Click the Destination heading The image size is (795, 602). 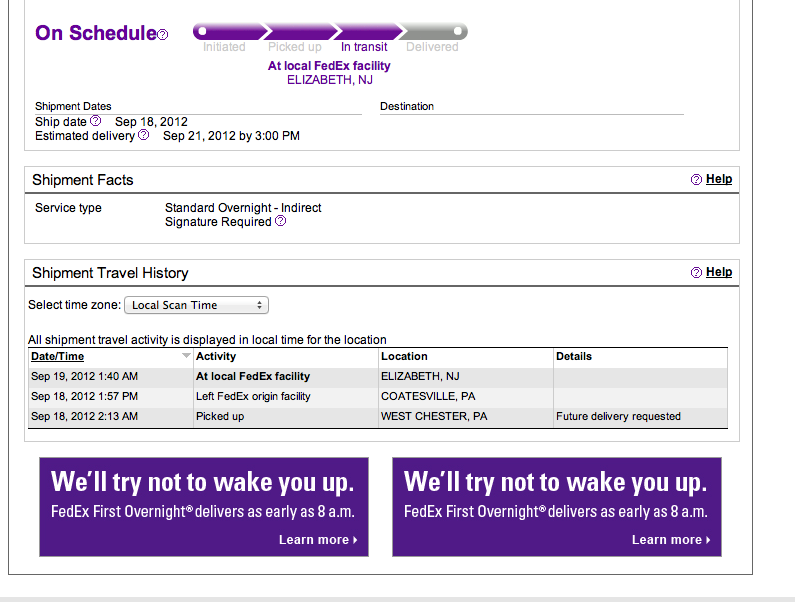coord(407,107)
